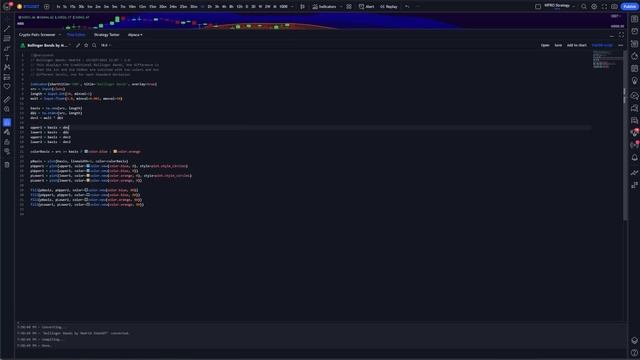Screen dimensions: 640x360
Task: Enter fullscreen mode from top toolbar
Action: 604,7
